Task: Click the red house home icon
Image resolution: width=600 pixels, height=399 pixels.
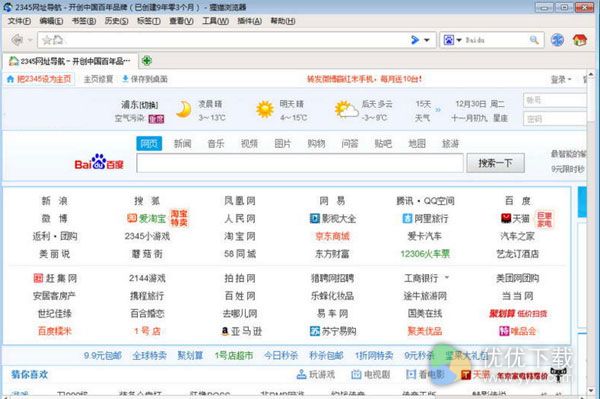Action: coord(580,40)
